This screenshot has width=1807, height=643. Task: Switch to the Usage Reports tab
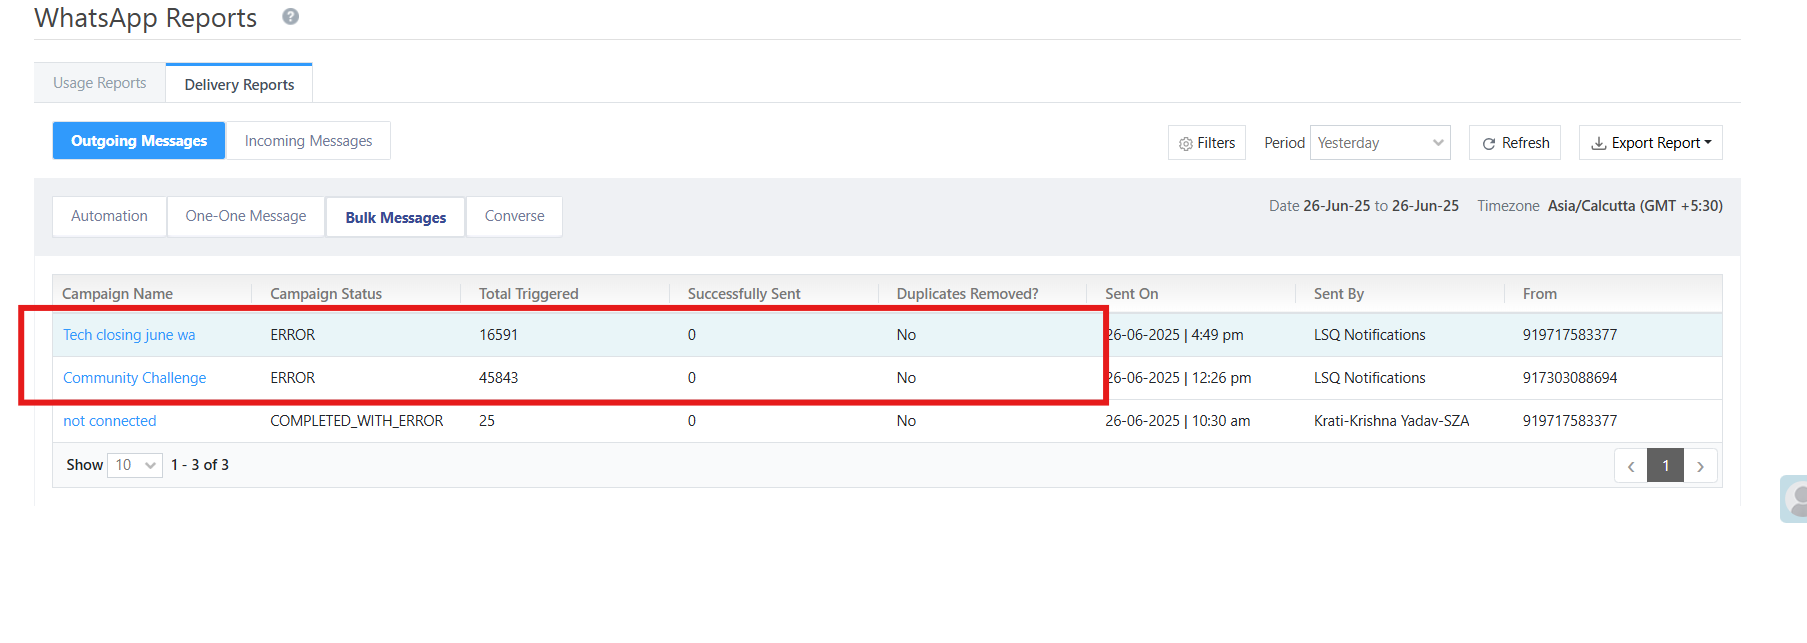click(100, 83)
